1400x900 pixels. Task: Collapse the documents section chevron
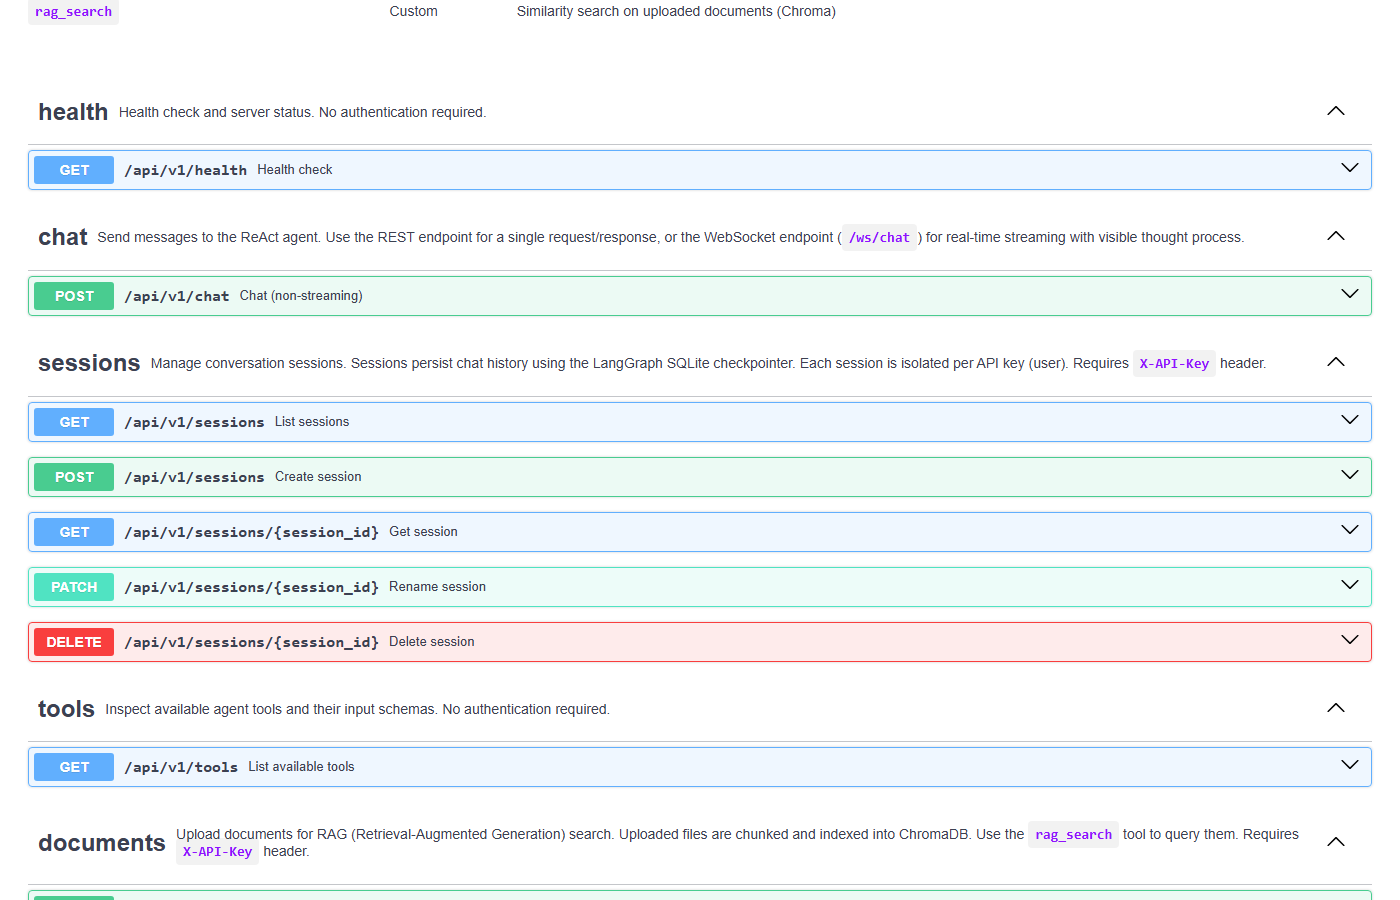tap(1336, 842)
